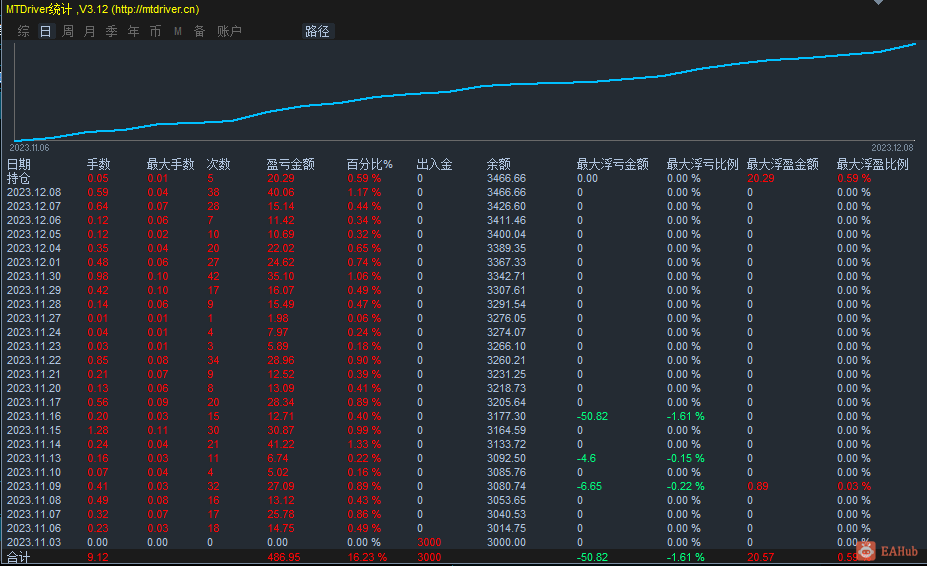Select the 2023.11.16 row date
Screen dimensions: 927x566
[x=34, y=416]
